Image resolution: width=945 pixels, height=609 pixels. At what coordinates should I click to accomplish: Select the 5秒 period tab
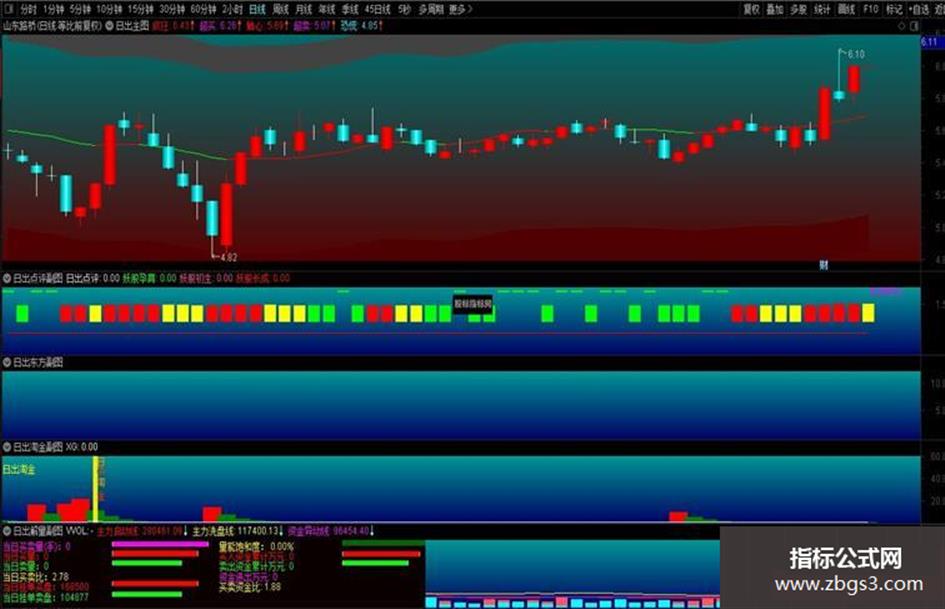point(404,9)
